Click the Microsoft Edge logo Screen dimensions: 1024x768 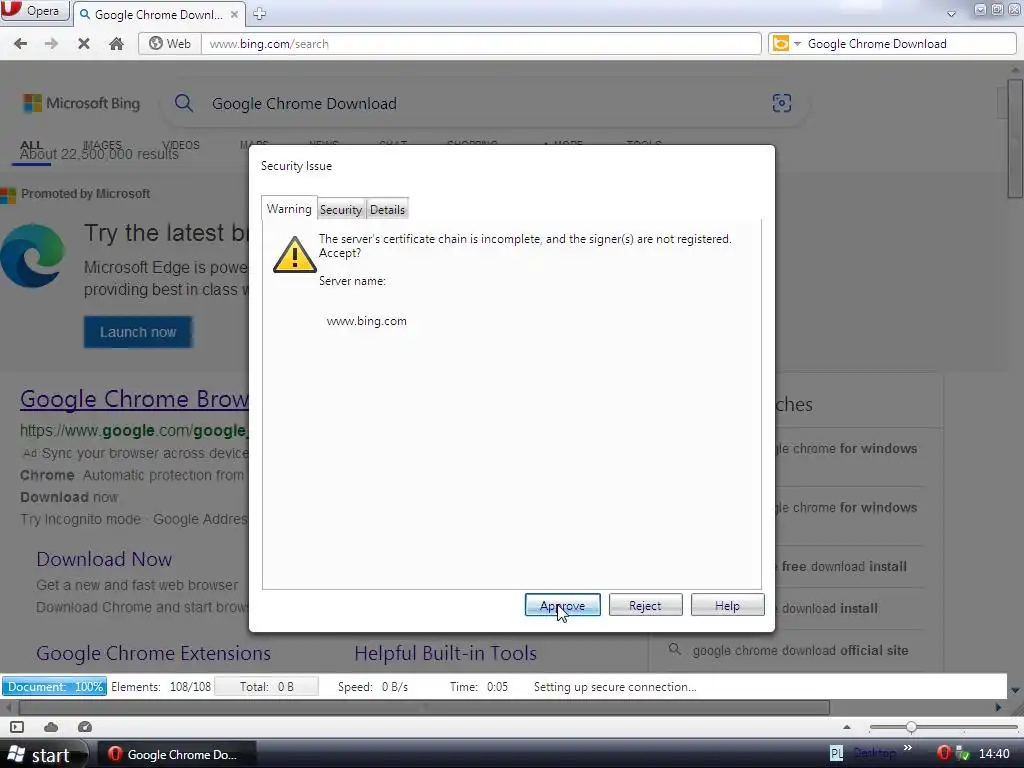click(31, 256)
